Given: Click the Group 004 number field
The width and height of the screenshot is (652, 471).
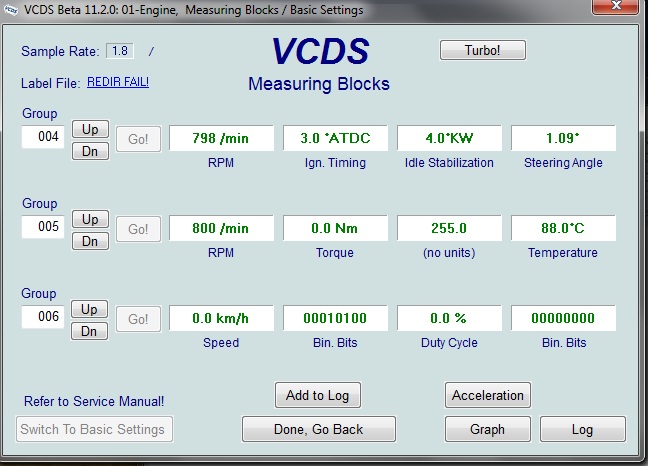Looking at the screenshot, I should (x=43, y=136).
